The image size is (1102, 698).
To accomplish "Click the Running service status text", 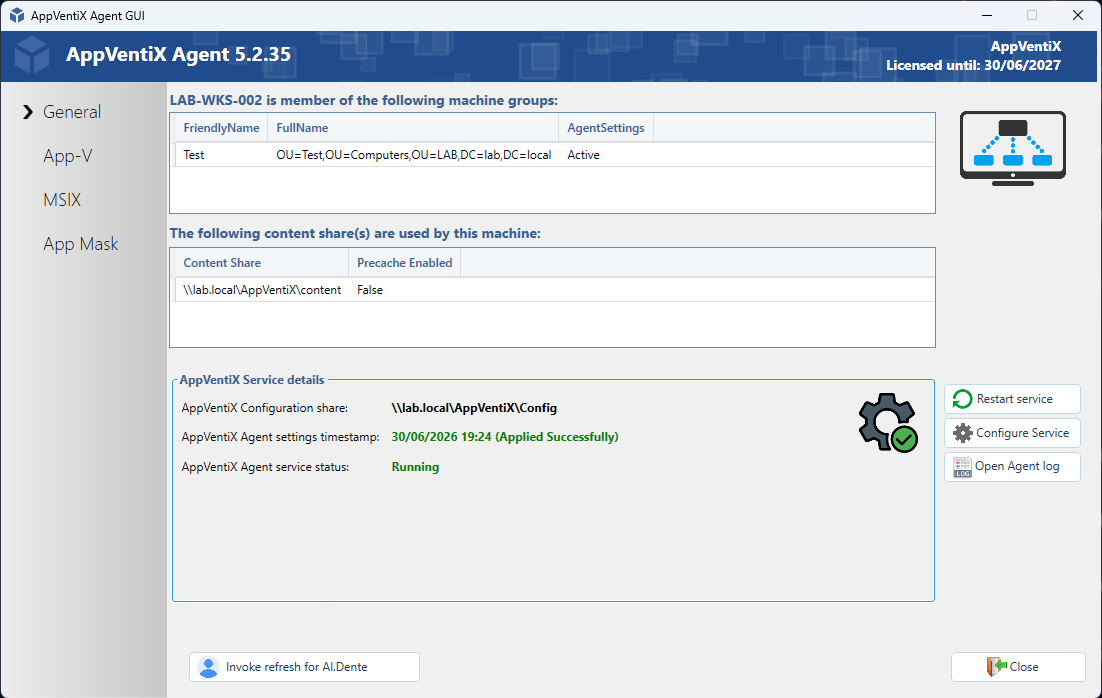I will pos(415,467).
